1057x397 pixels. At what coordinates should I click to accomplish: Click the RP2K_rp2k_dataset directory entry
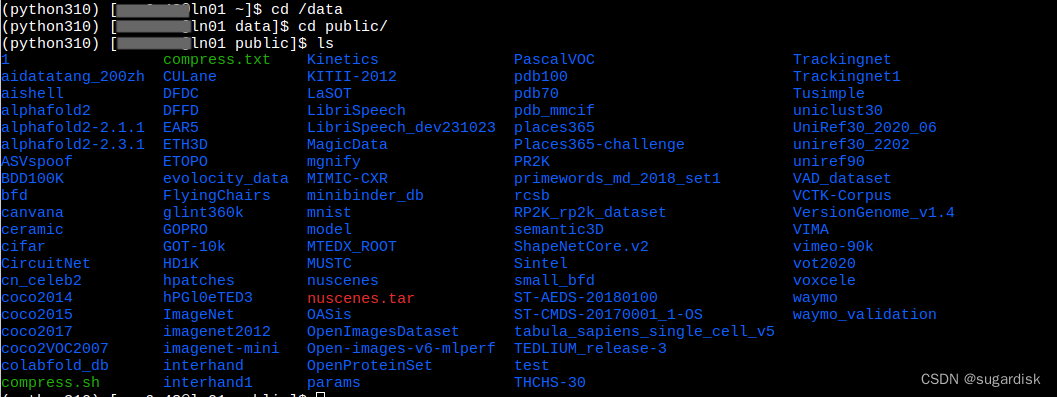[x=590, y=212]
